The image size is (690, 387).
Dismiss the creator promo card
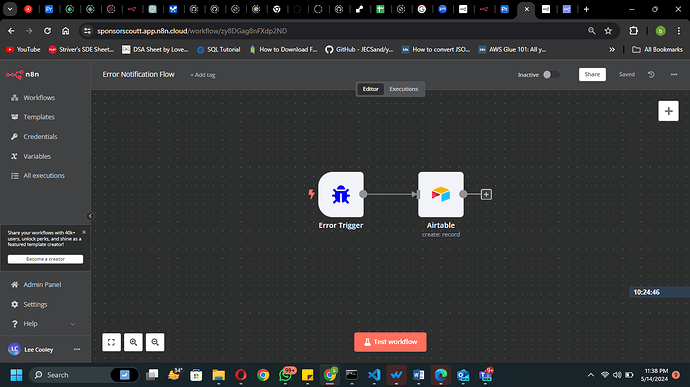pyautogui.click(x=84, y=232)
